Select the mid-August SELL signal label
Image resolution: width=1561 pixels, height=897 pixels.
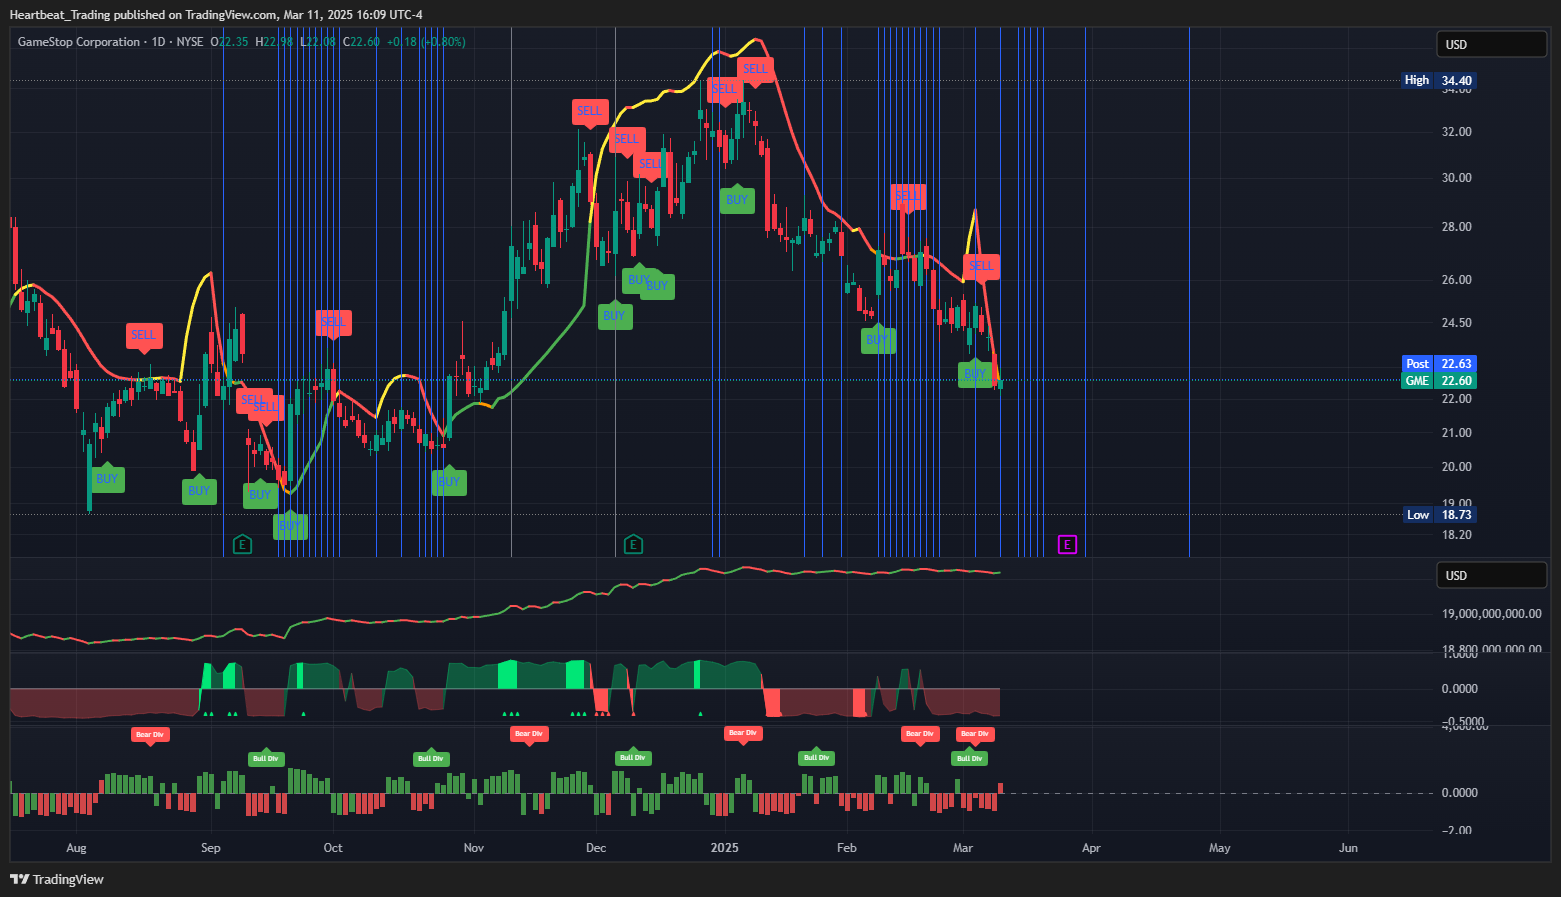pyautogui.click(x=144, y=336)
